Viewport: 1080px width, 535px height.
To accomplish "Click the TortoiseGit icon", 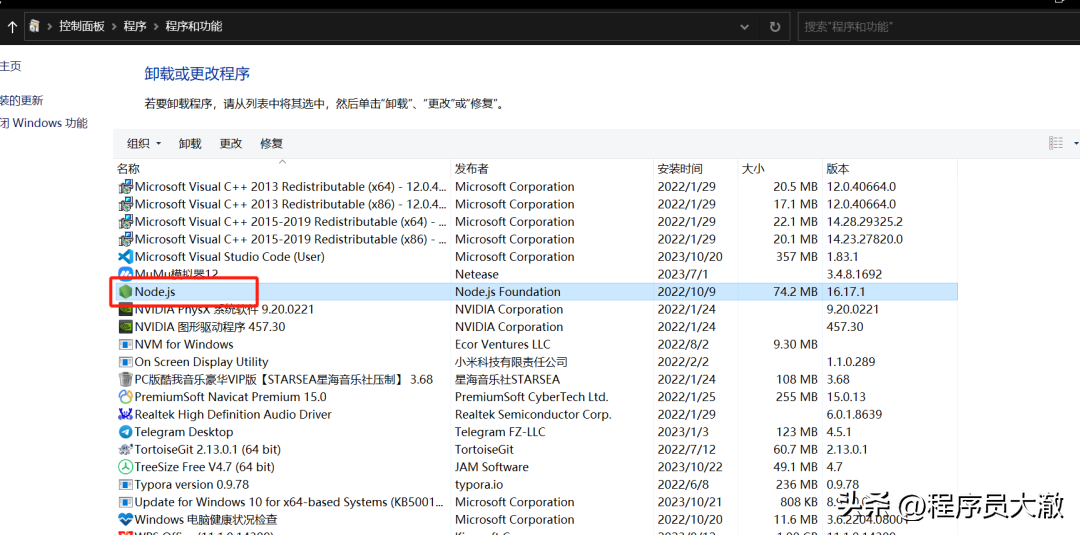I will [125, 450].
